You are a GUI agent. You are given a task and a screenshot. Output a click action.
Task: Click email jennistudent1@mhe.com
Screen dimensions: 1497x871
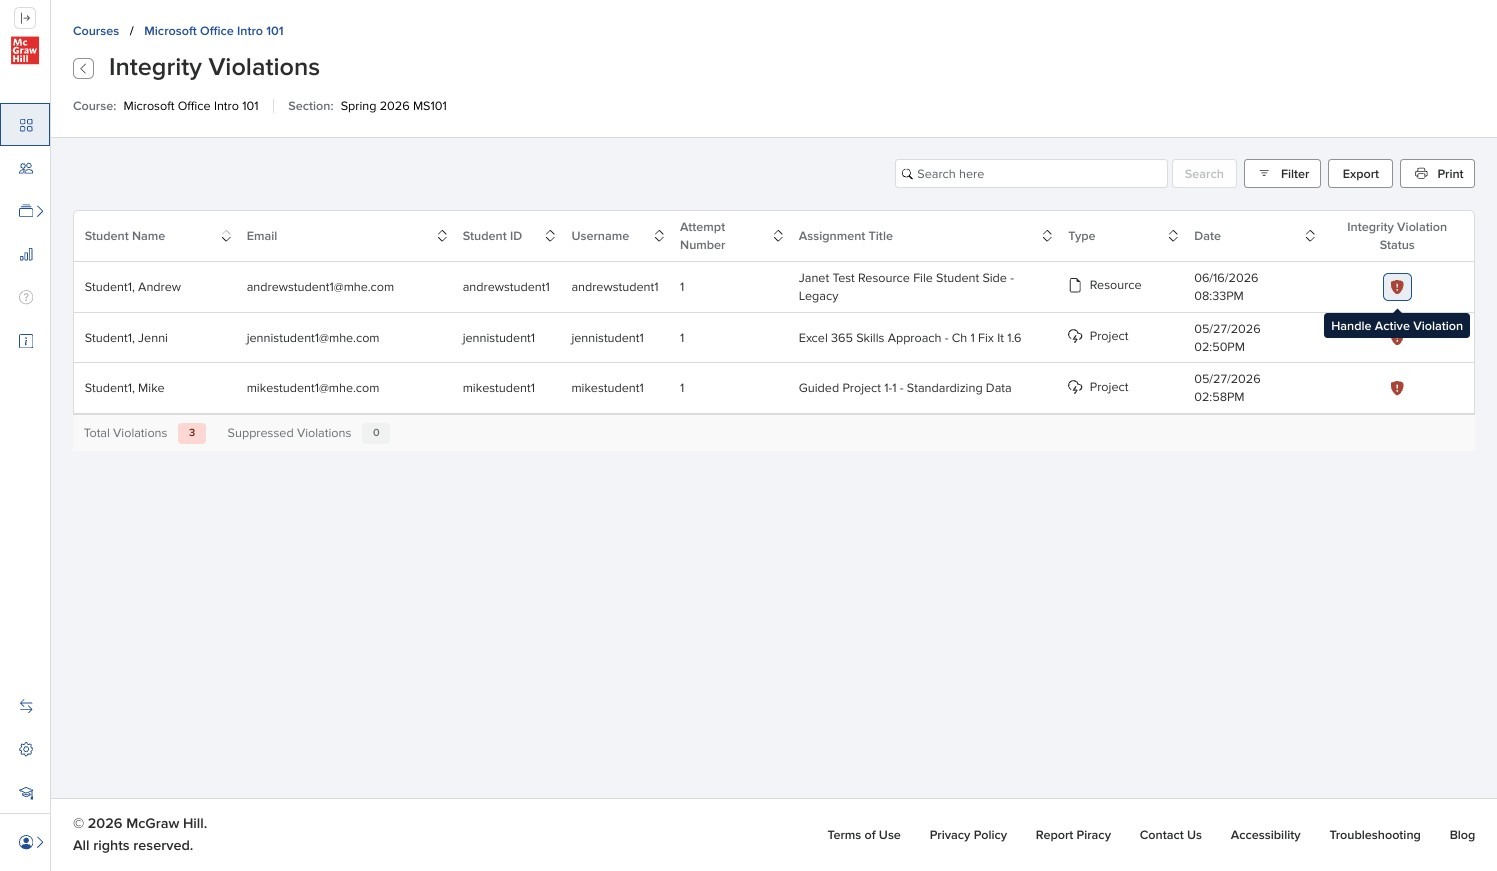tap(313, 338)
